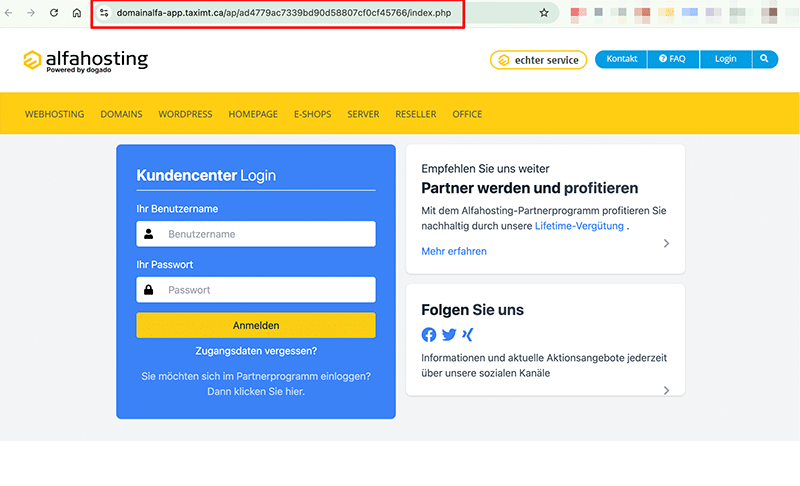Open the WEBHOSTING menu
This screenshot has height=486, width=800.
click(x=55, y=114)
